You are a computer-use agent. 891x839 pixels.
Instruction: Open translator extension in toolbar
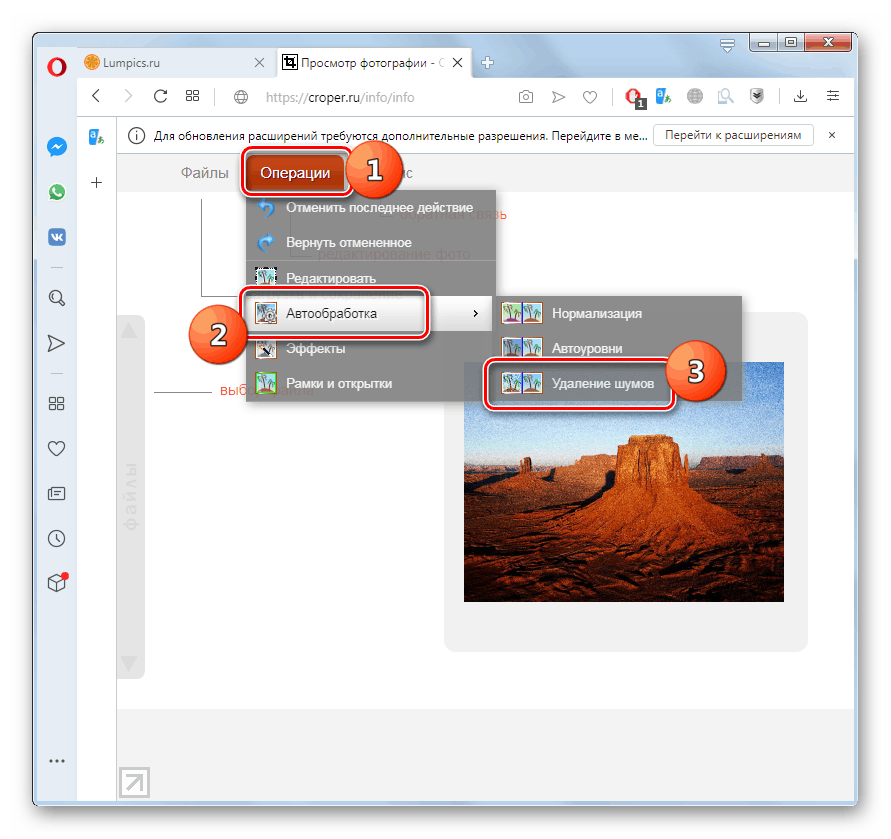[x=663, y=97]
